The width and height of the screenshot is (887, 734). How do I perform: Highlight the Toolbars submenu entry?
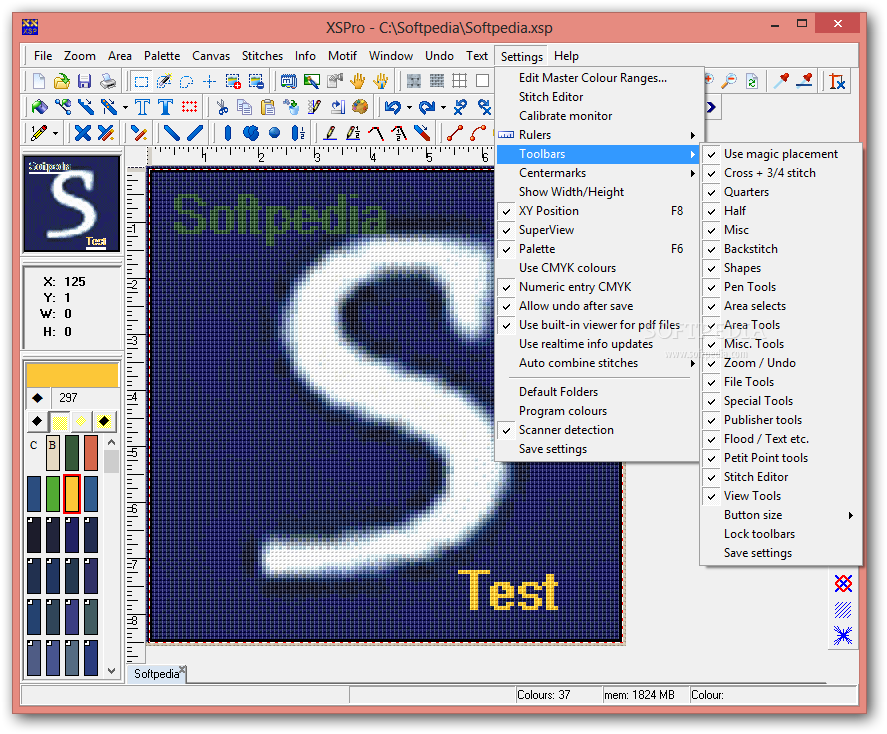click(598, 154)
